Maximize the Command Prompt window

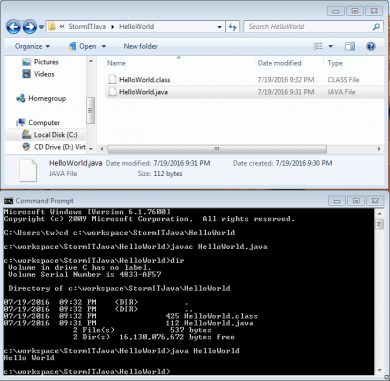pos(356,201)
